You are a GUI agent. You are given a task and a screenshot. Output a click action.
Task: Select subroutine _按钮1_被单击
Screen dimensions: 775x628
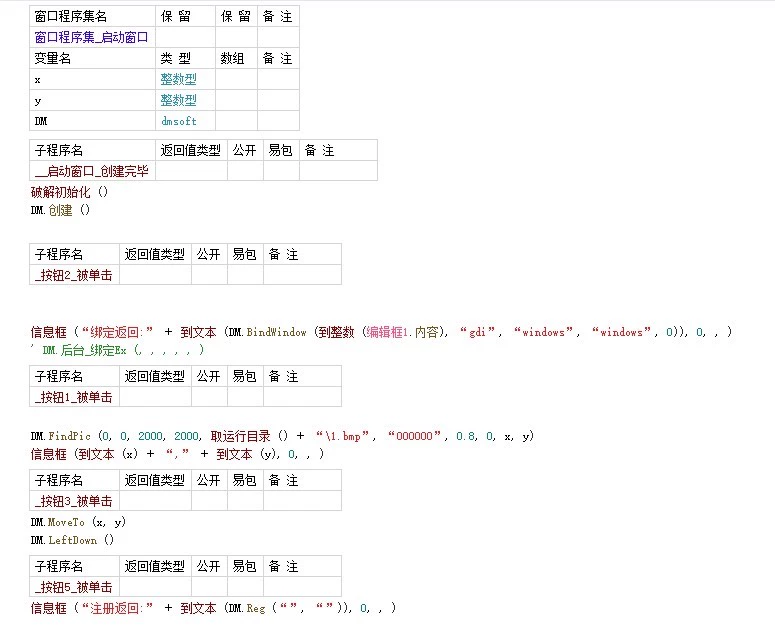pyautogui.click(x=73, y=397)
